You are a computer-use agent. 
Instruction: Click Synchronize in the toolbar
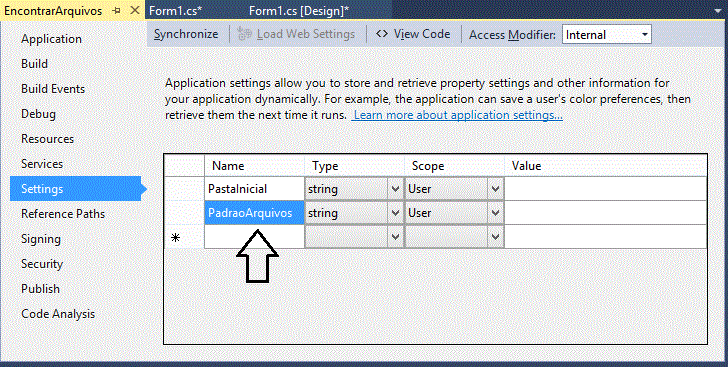[186, 34]
